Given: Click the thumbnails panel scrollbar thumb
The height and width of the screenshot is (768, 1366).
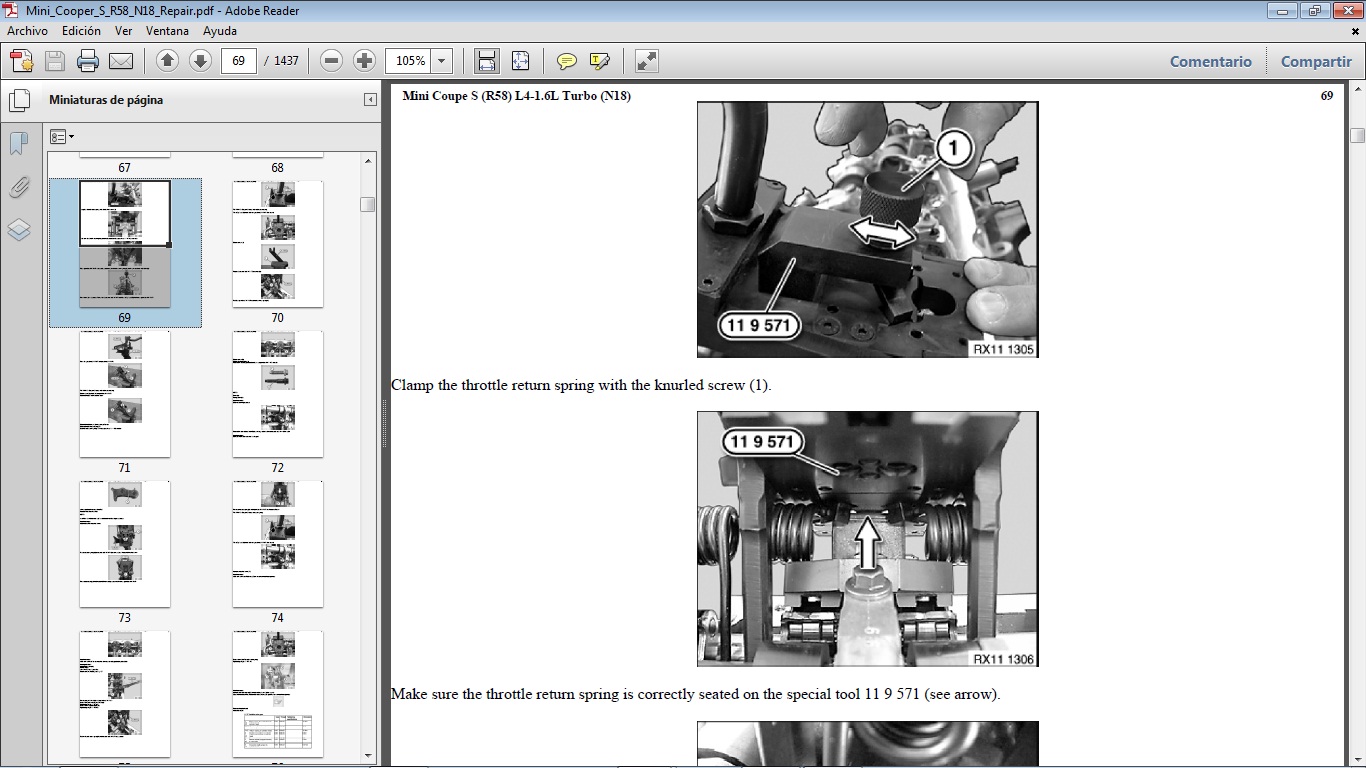Looking at the screenshot, I should coord(368,204).
